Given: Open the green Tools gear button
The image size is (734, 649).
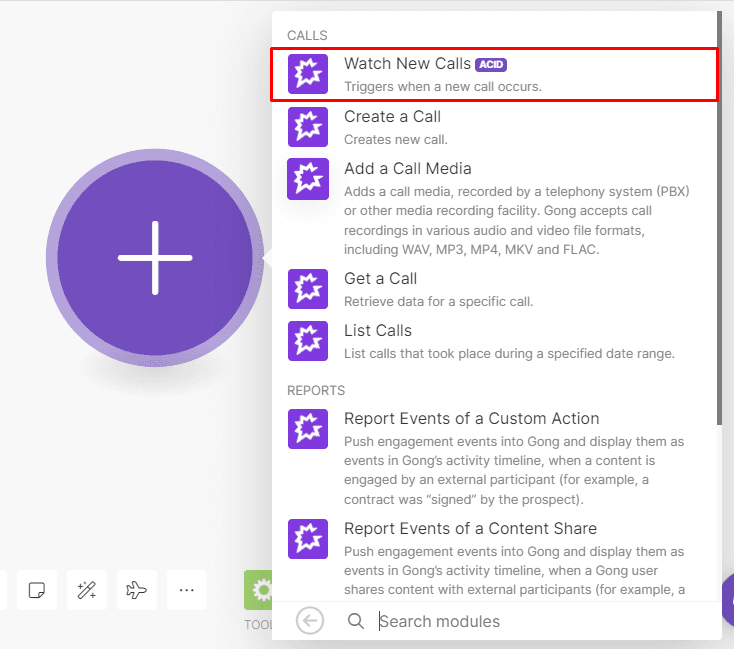Looking at the screenshot, I should coord(261,590).
